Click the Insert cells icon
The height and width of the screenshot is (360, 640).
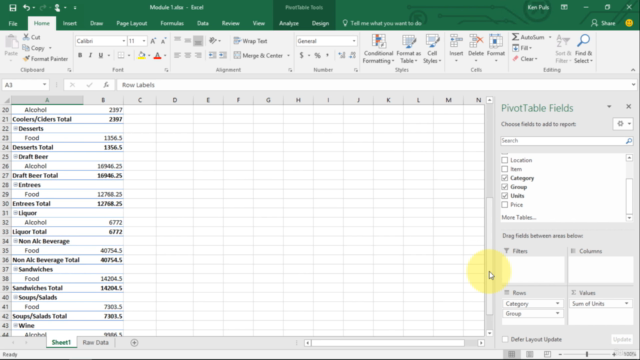pyautogui.click(x=456, y=42)
